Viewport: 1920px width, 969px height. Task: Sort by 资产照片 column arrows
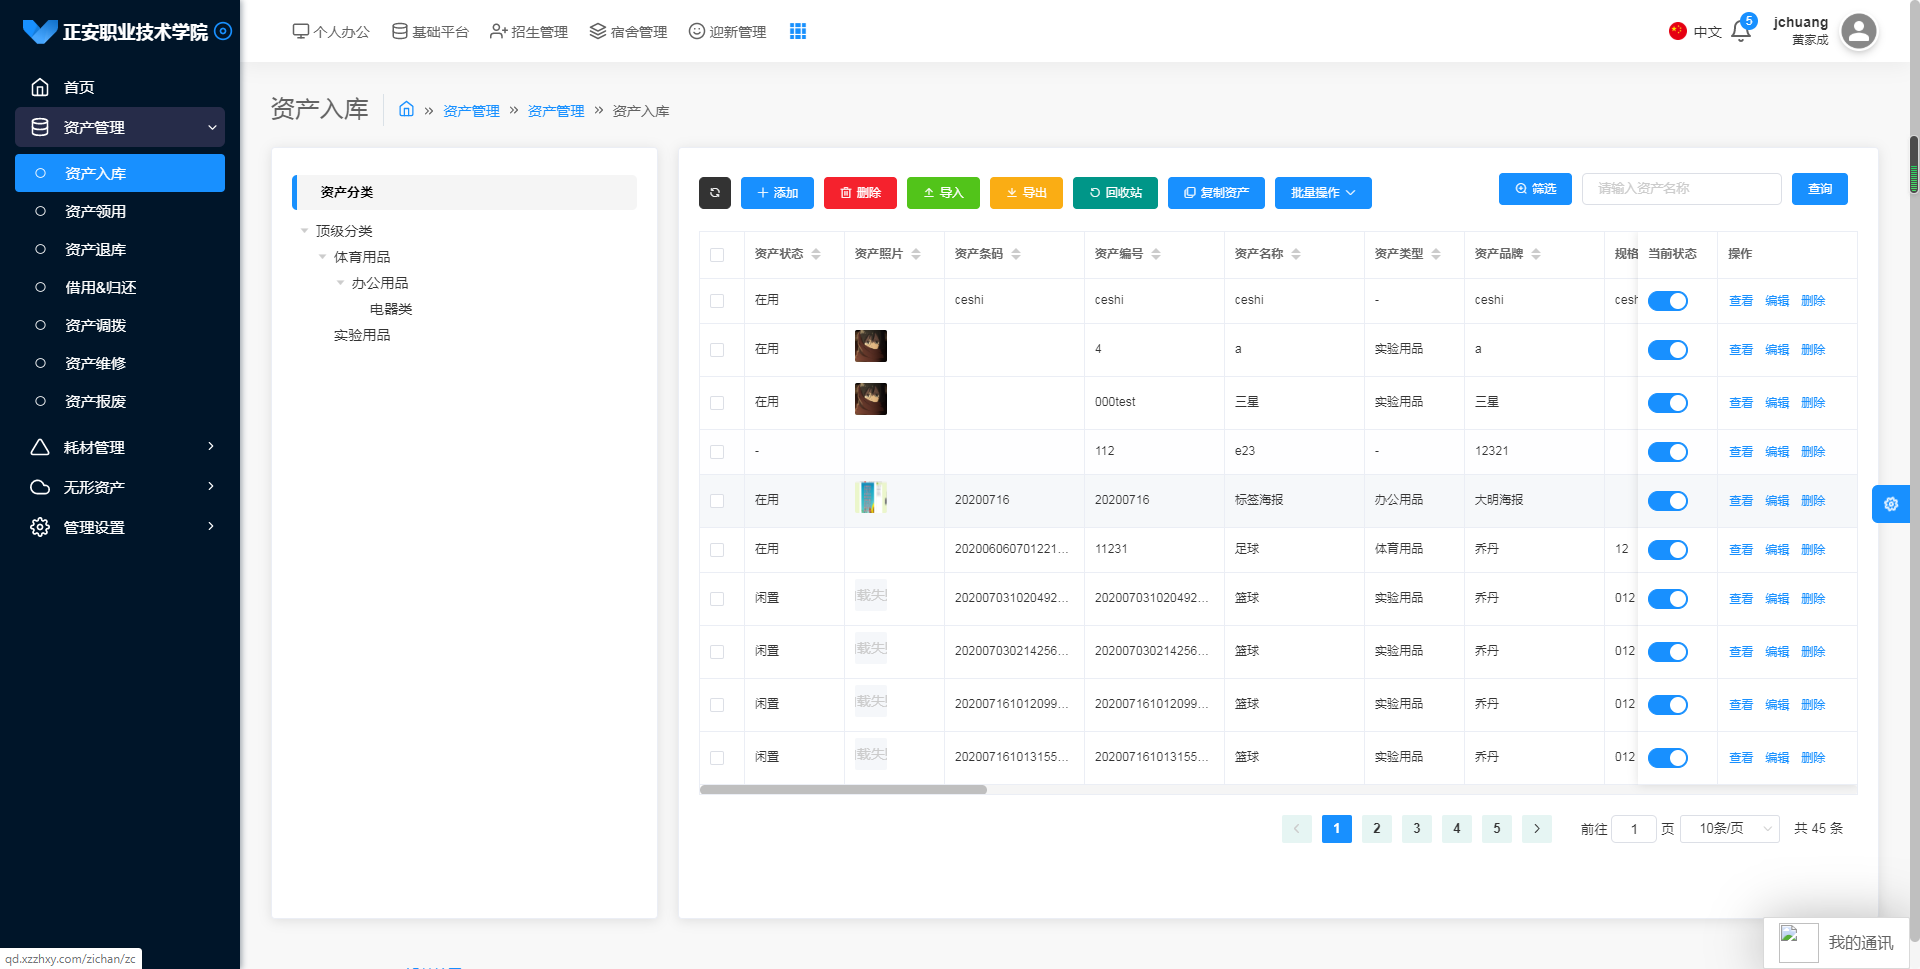pos(916,254)
